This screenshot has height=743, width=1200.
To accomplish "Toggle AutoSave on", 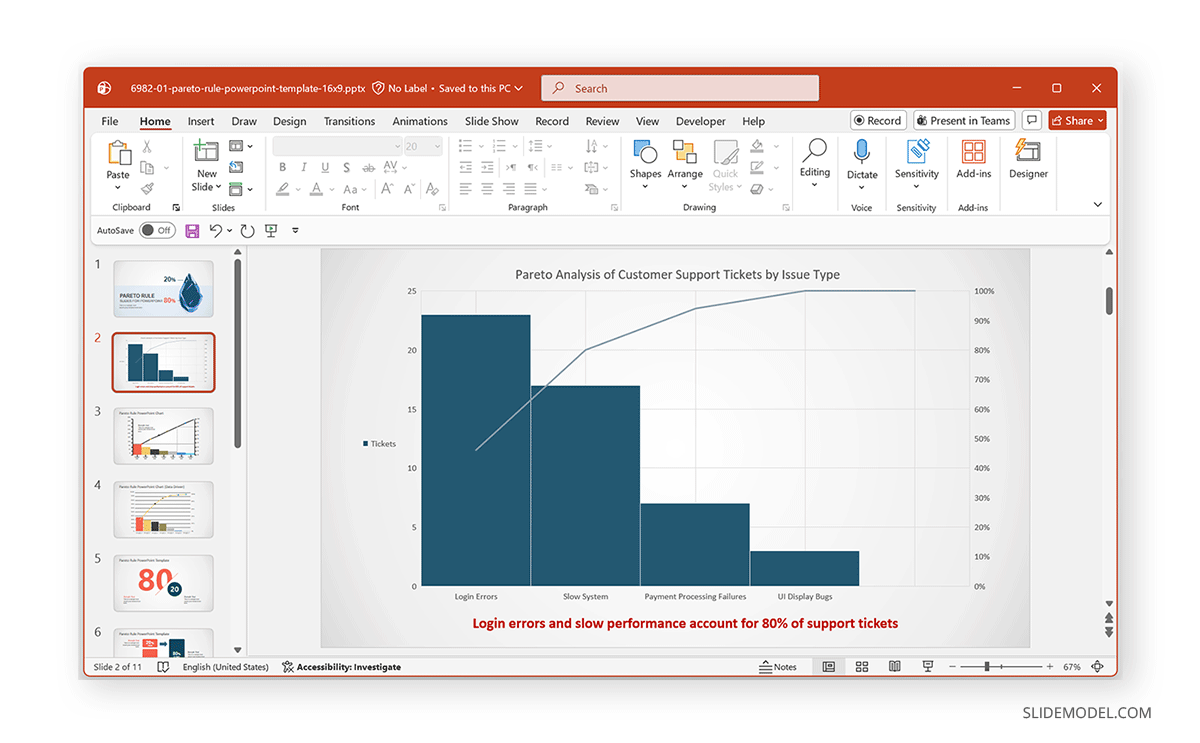I will pyautogui.click(x=157, y=230).
